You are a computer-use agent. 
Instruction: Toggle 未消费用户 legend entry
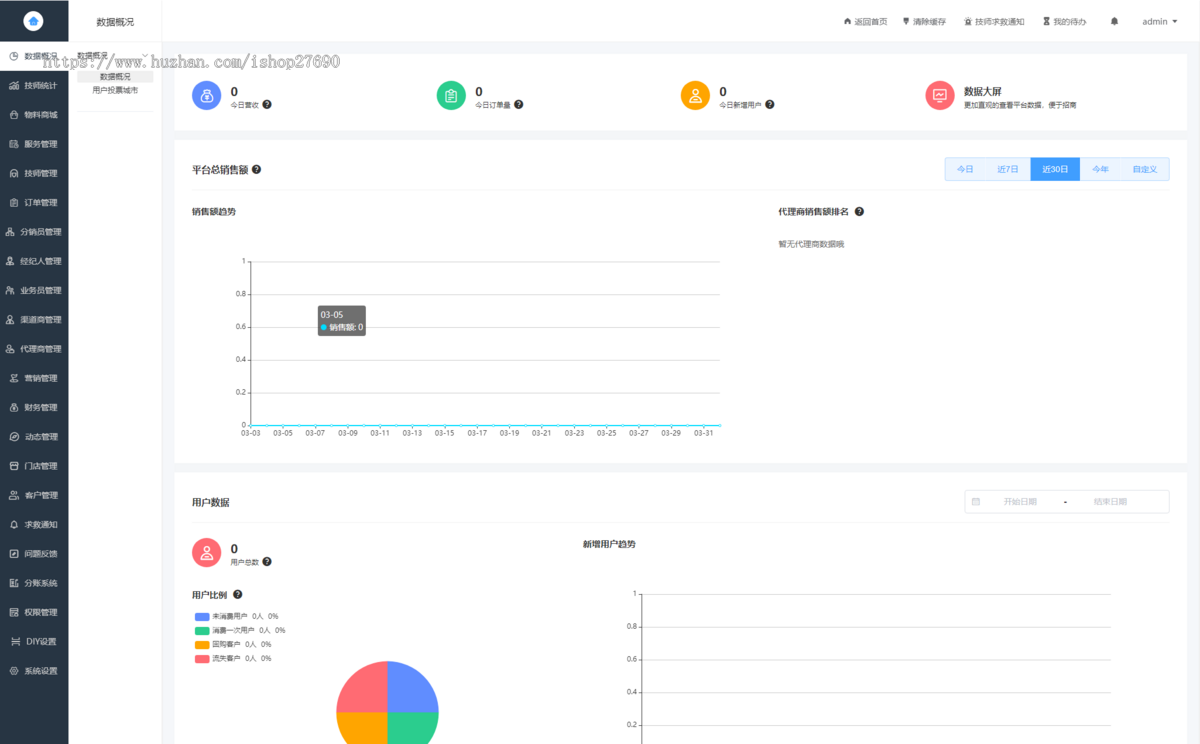pyautogui.click(x=237, y=616)
